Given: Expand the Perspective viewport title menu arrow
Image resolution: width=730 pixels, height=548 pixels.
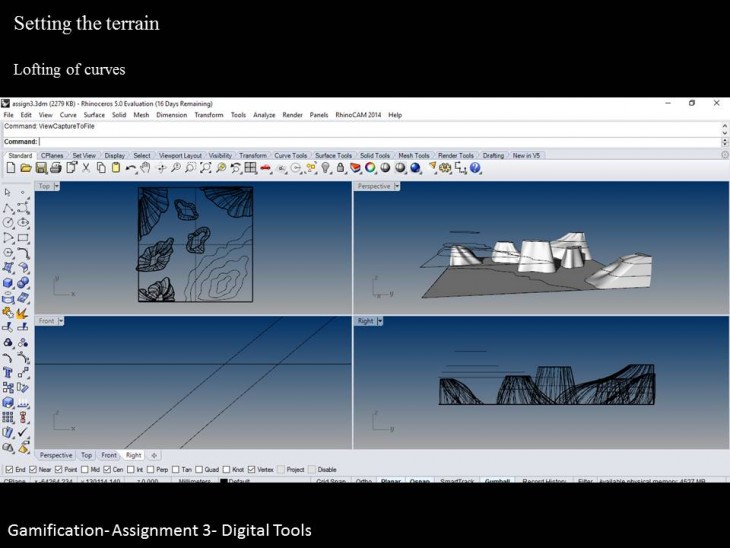Looking at the screenshot, I should pos(397,186).
